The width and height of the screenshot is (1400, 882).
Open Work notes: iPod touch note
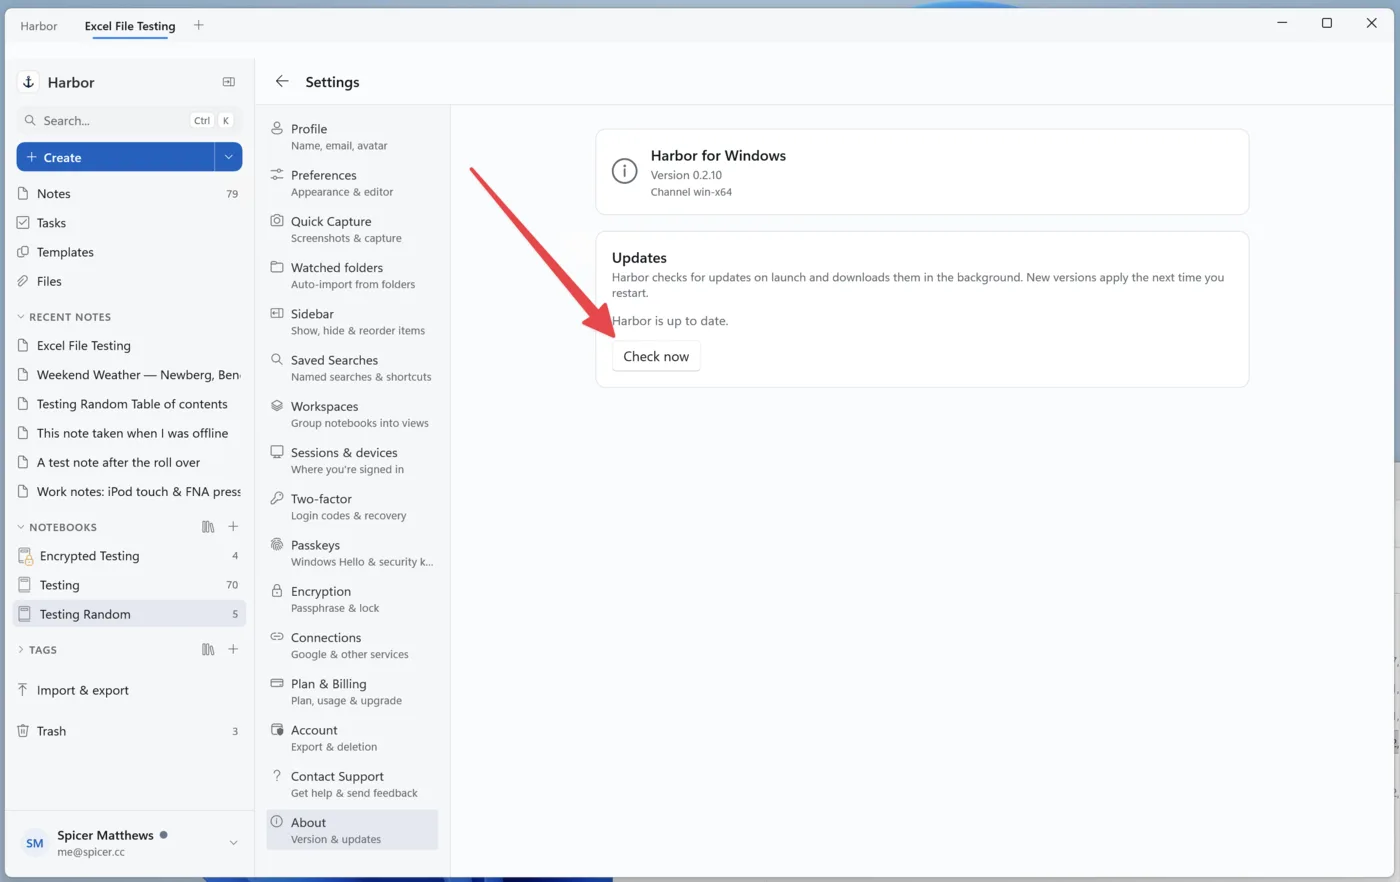pos(129,492)
